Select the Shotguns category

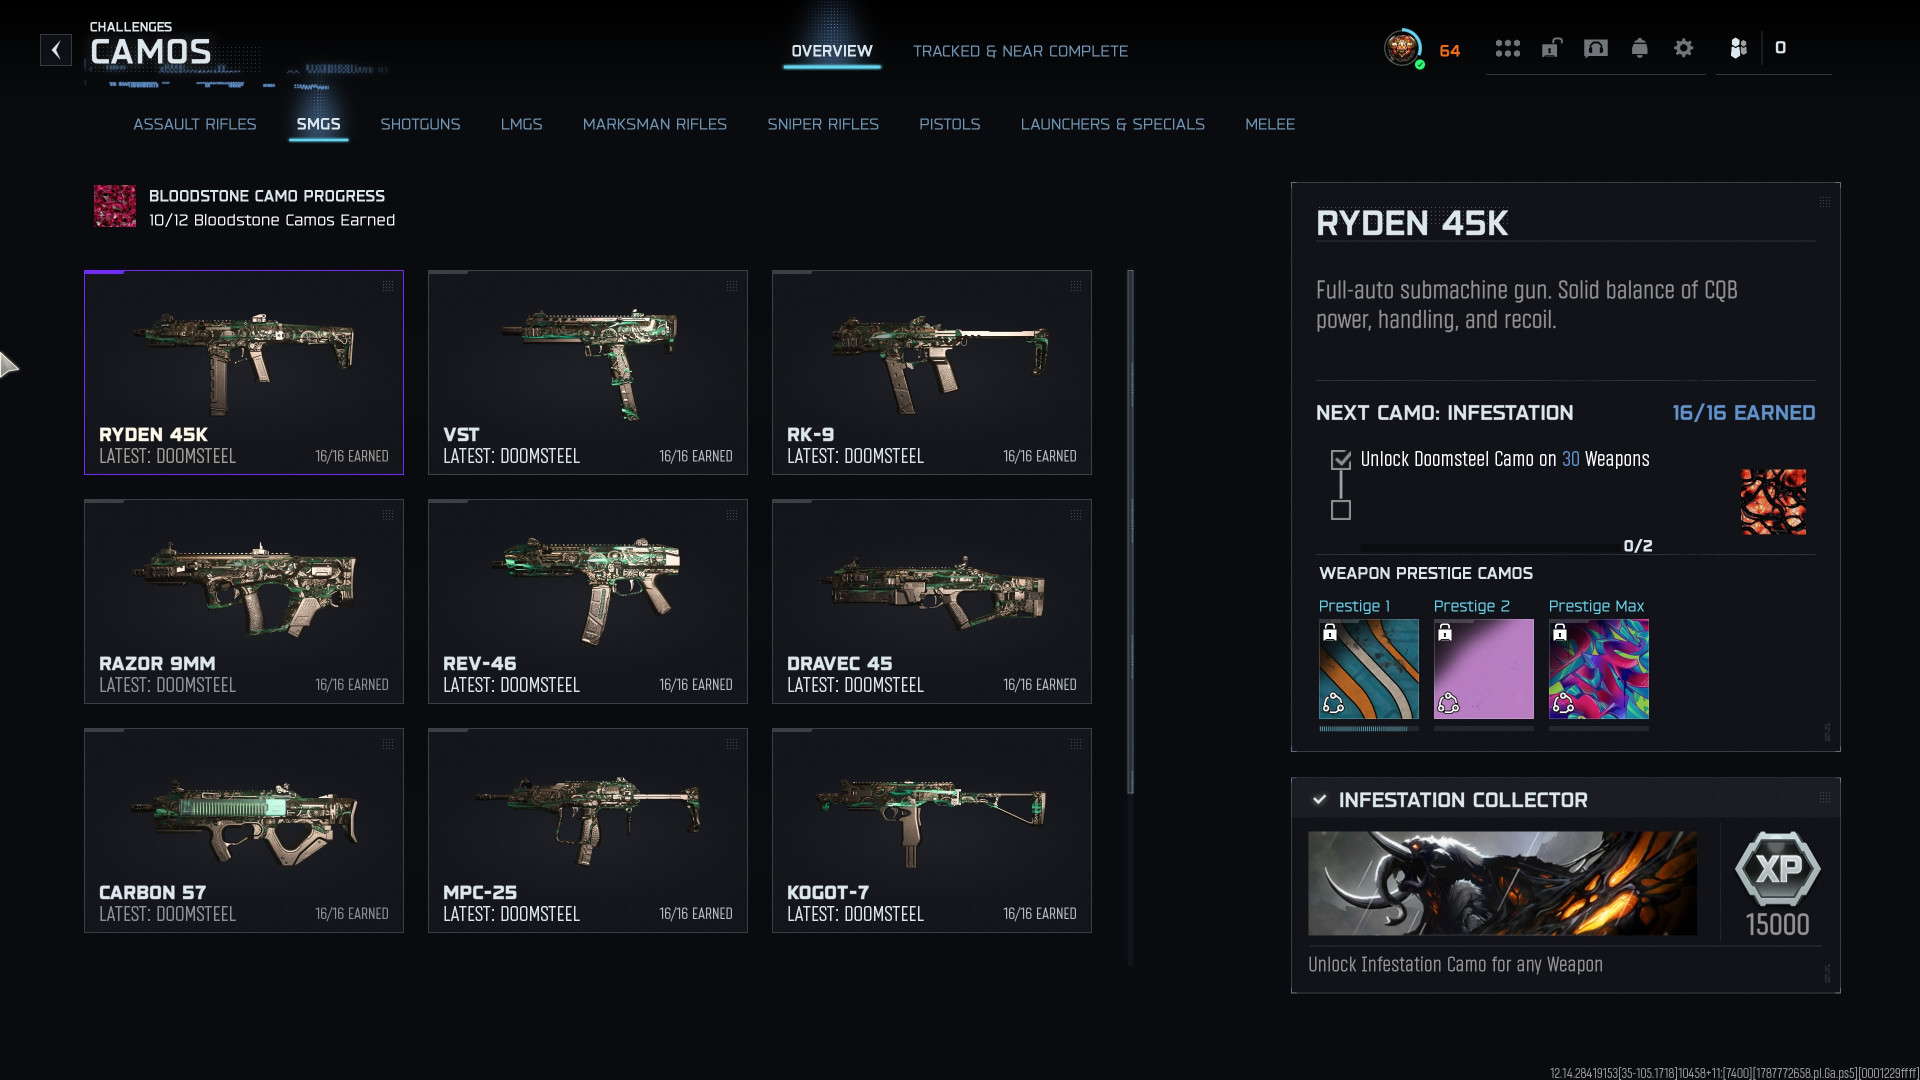coord(420,124)
